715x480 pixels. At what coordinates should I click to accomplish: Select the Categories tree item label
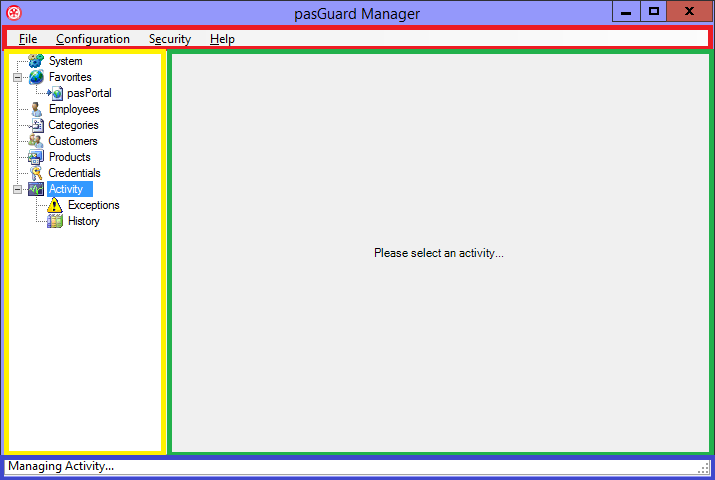tap(73, 125)
